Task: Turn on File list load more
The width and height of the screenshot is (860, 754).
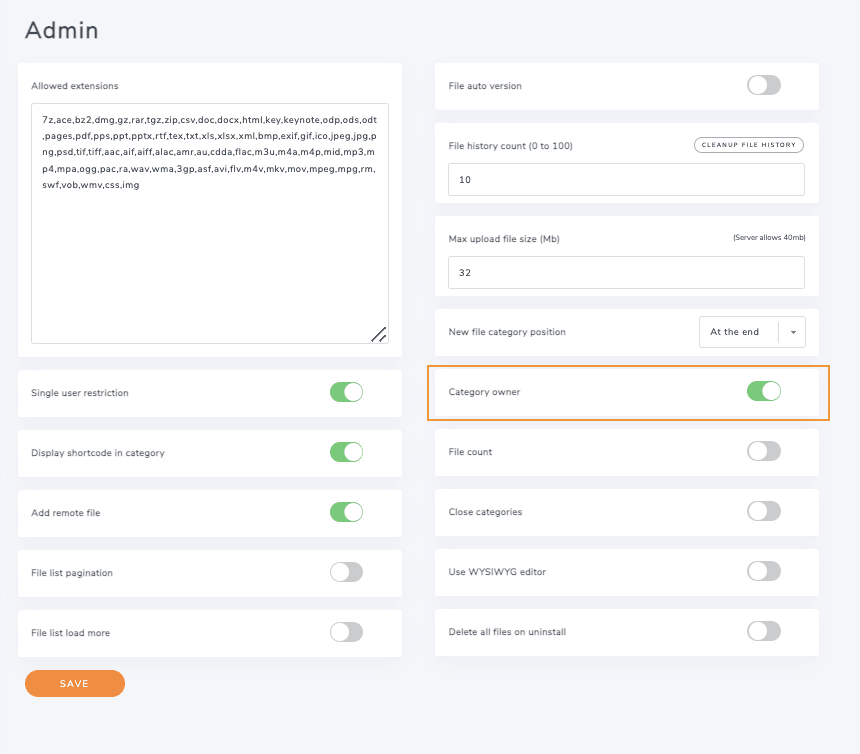Action: point(346,632)
